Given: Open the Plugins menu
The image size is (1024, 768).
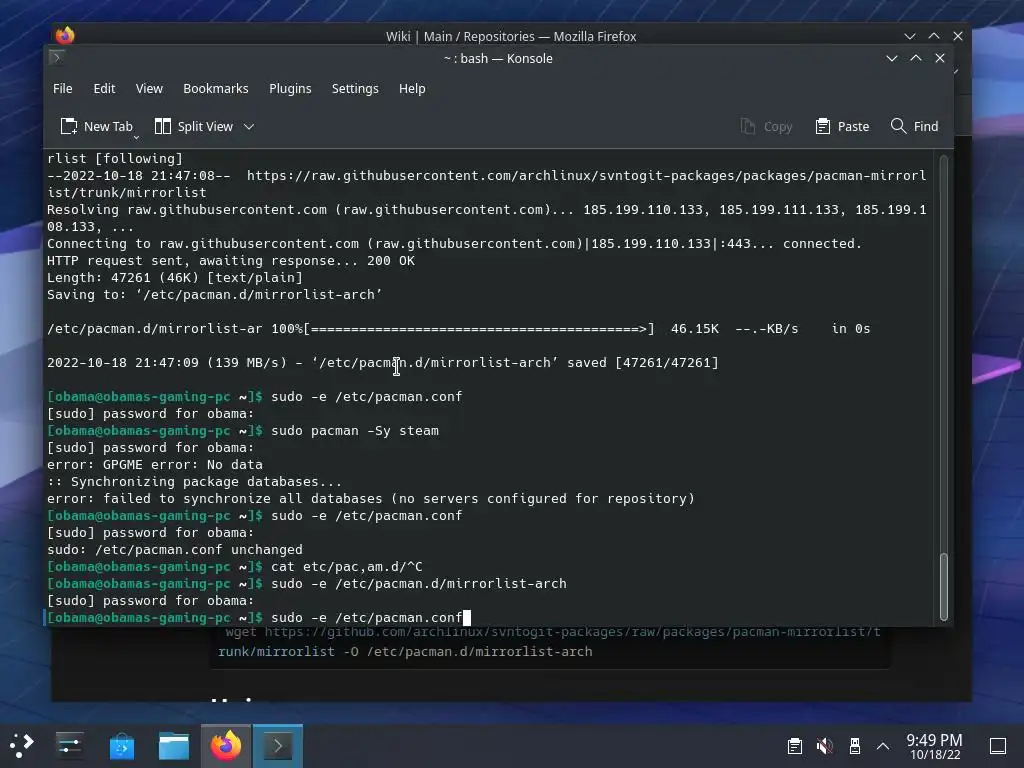Looking at the screenshot, I should [290, 88].
